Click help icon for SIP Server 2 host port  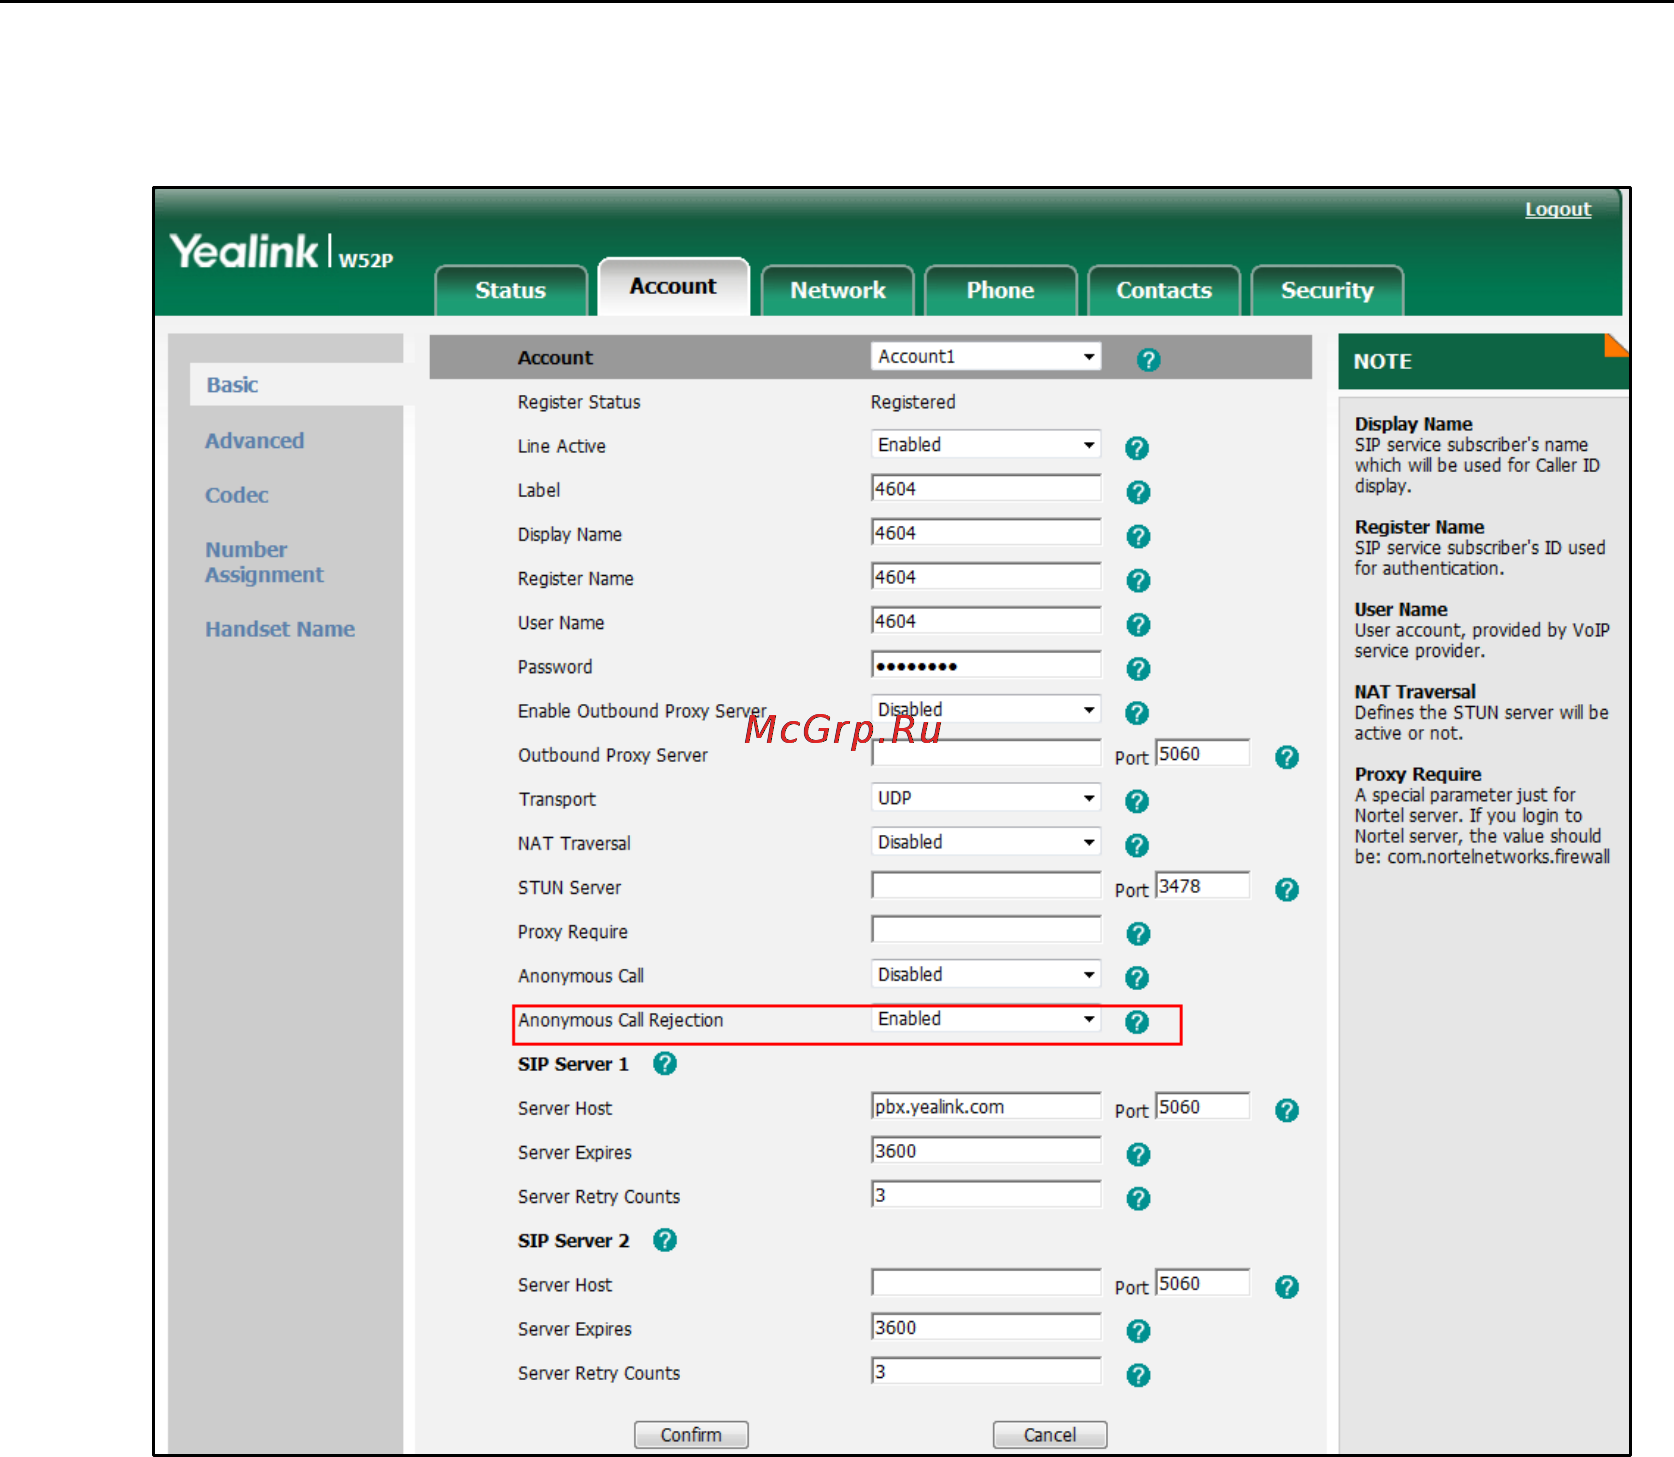click(1287, 1287)
